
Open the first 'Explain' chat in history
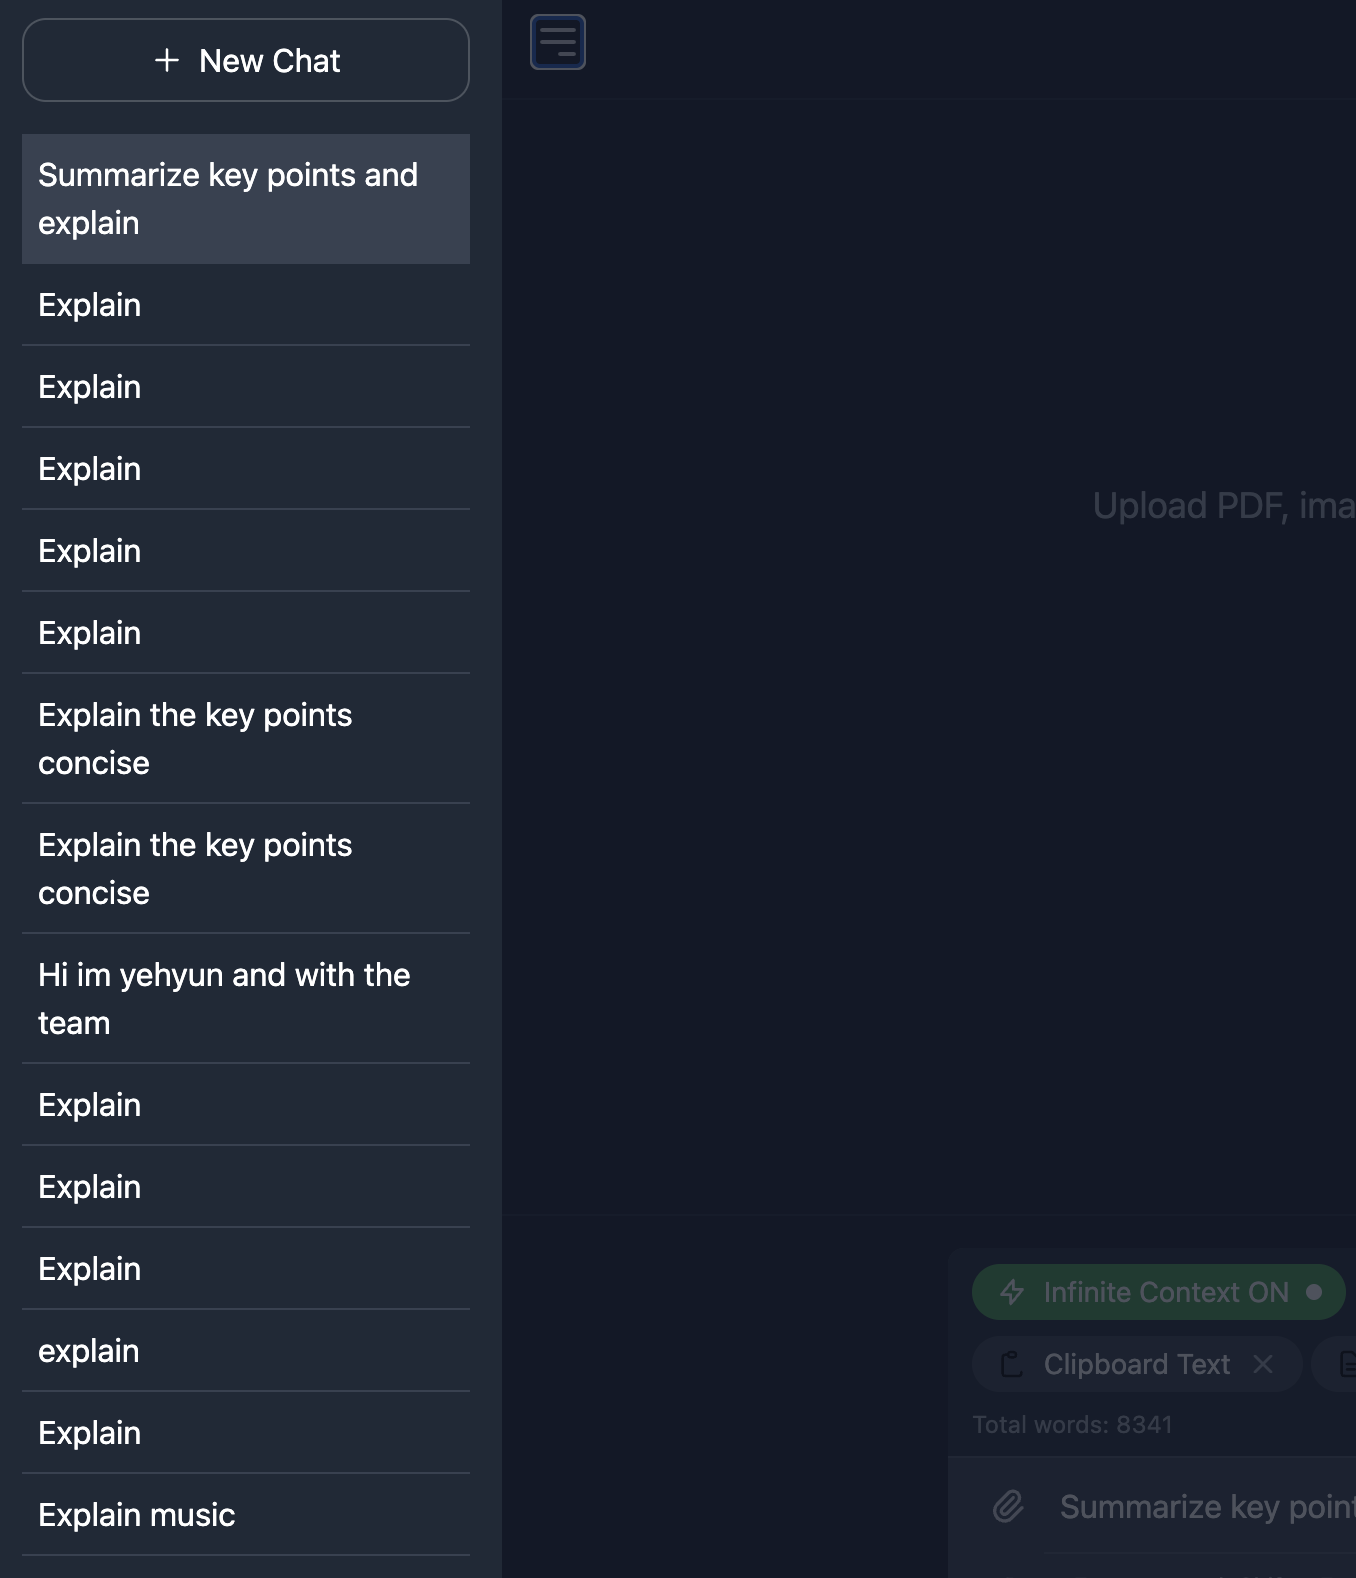[246, 305]
